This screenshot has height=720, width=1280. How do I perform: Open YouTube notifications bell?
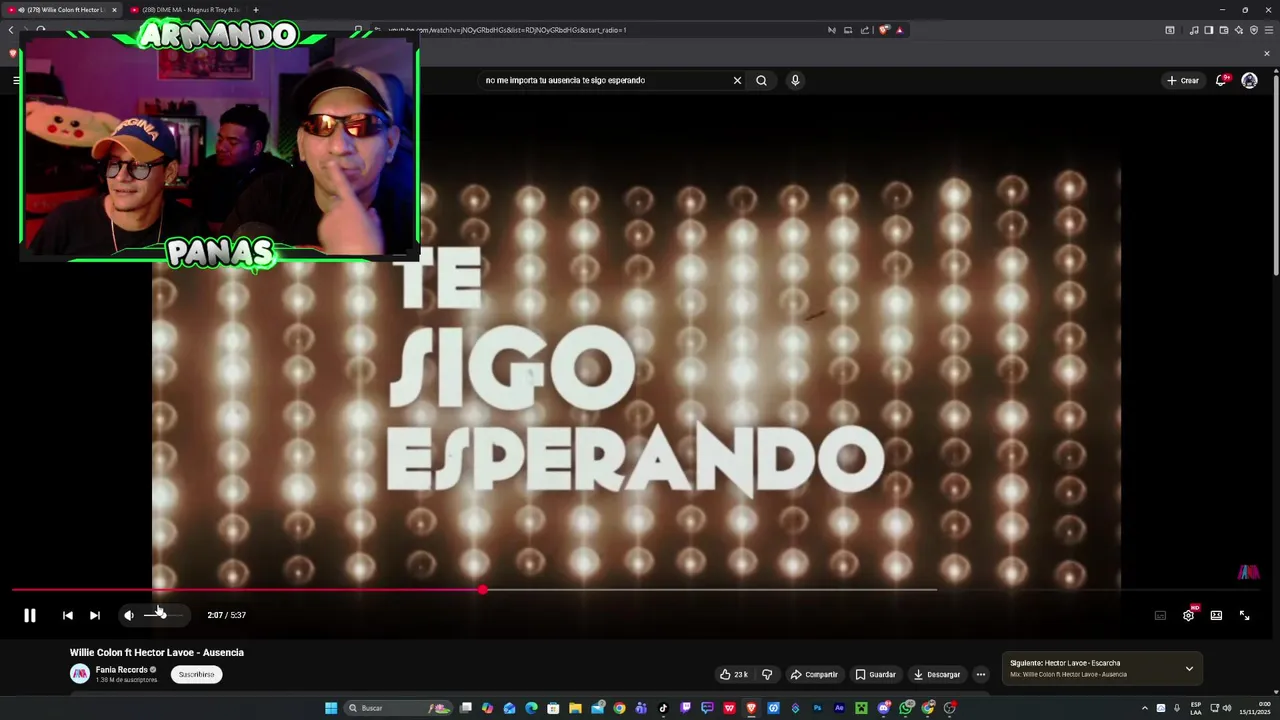pos(1221,80)
